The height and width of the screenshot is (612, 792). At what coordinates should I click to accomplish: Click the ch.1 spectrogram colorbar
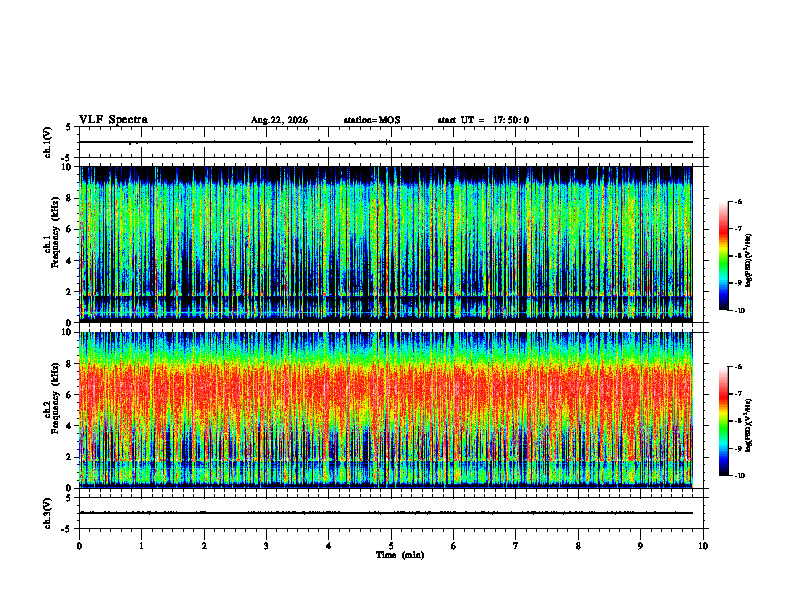click(724, 256)
